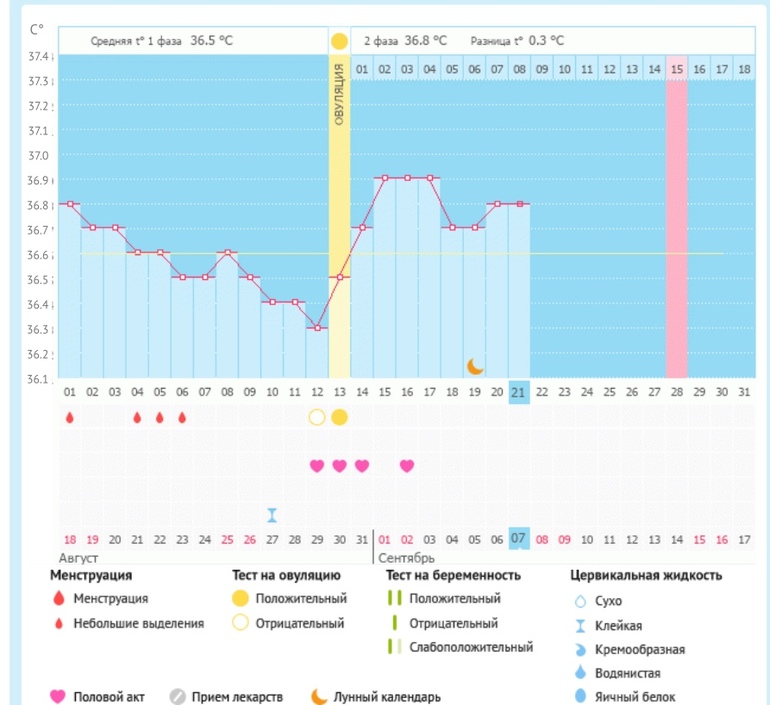Click the pink day 15 column header
Viewport: 770px width, 705px height.
click(677, 69)
